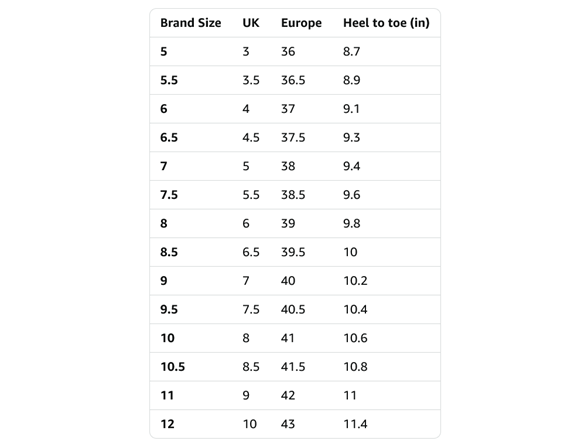Viewport: 588px width, 441px height.
Task: Click the UK column header
Action: click(x=250, y=23)
